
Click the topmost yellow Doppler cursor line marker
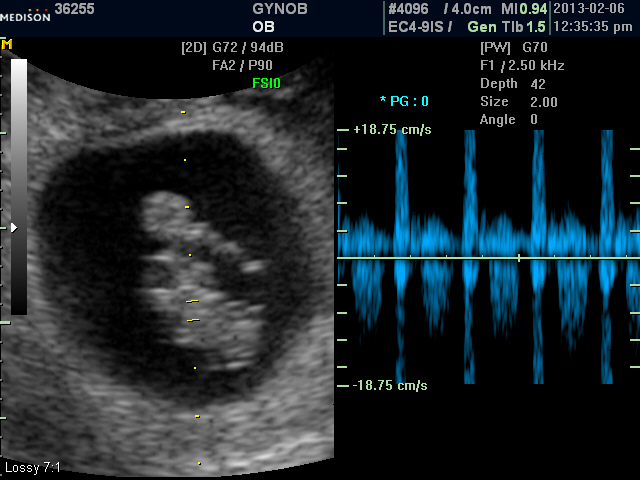coord(183,112)
